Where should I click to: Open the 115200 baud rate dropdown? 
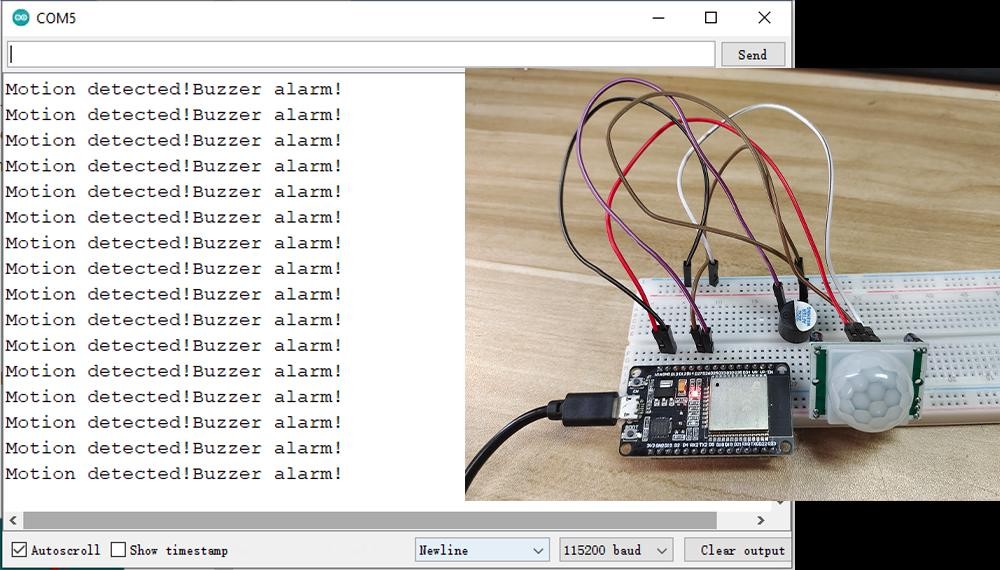[x=616, y=550]
